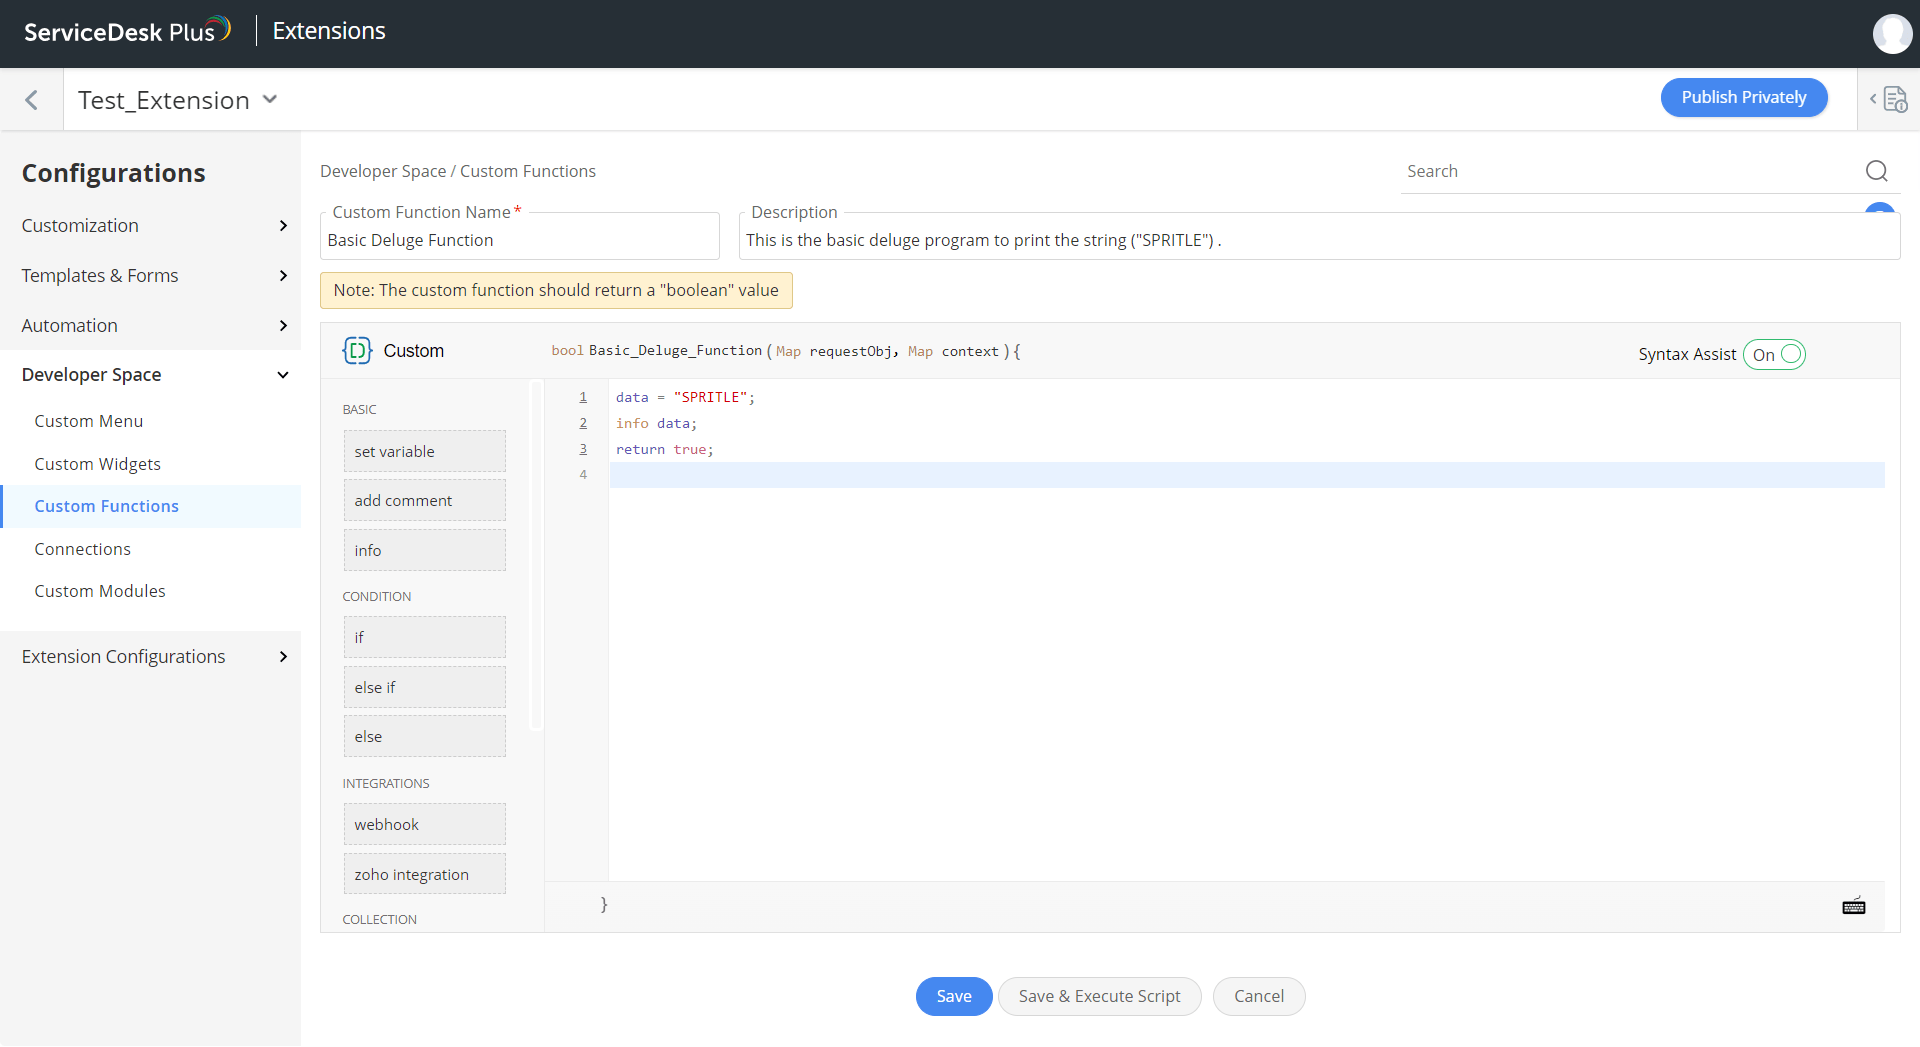
Task: Select Custom Widgets in the sidebar
Action: [x=97, y=463]
